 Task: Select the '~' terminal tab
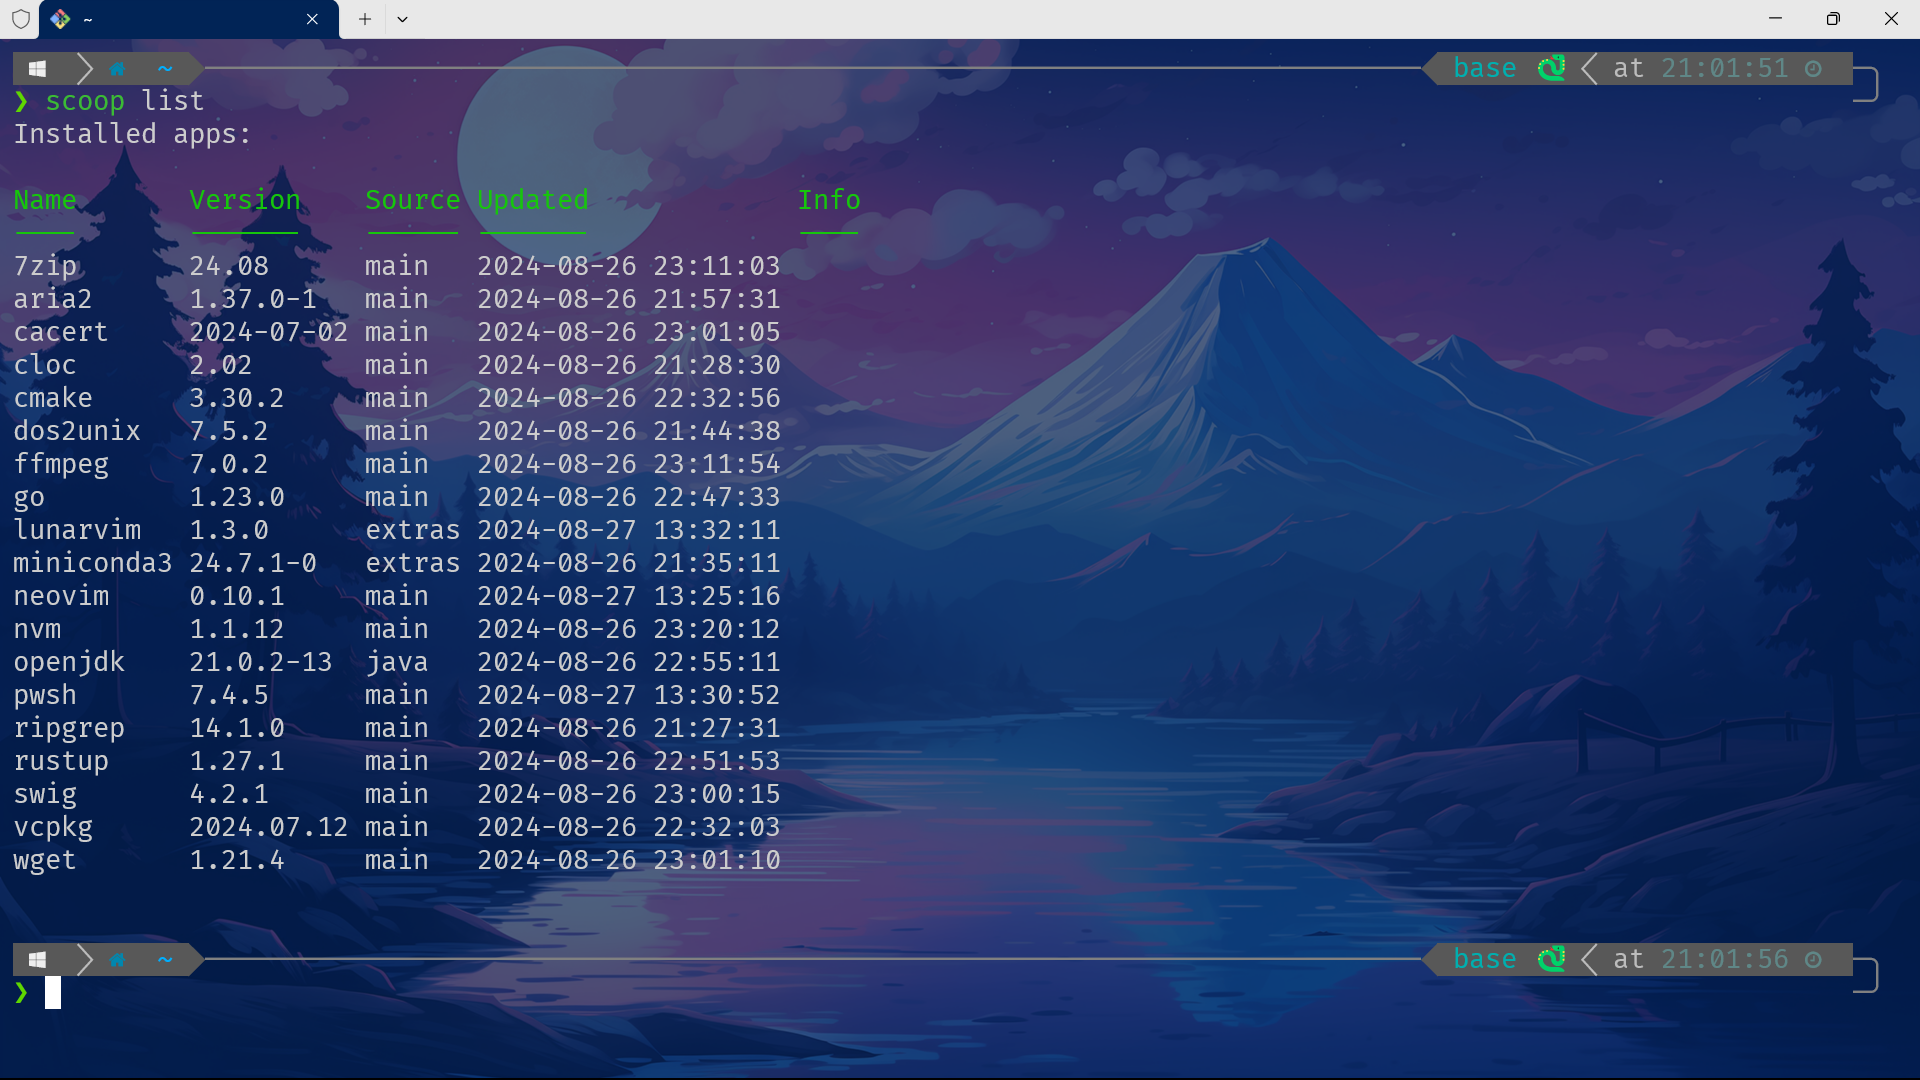click(x=180, y=19)
